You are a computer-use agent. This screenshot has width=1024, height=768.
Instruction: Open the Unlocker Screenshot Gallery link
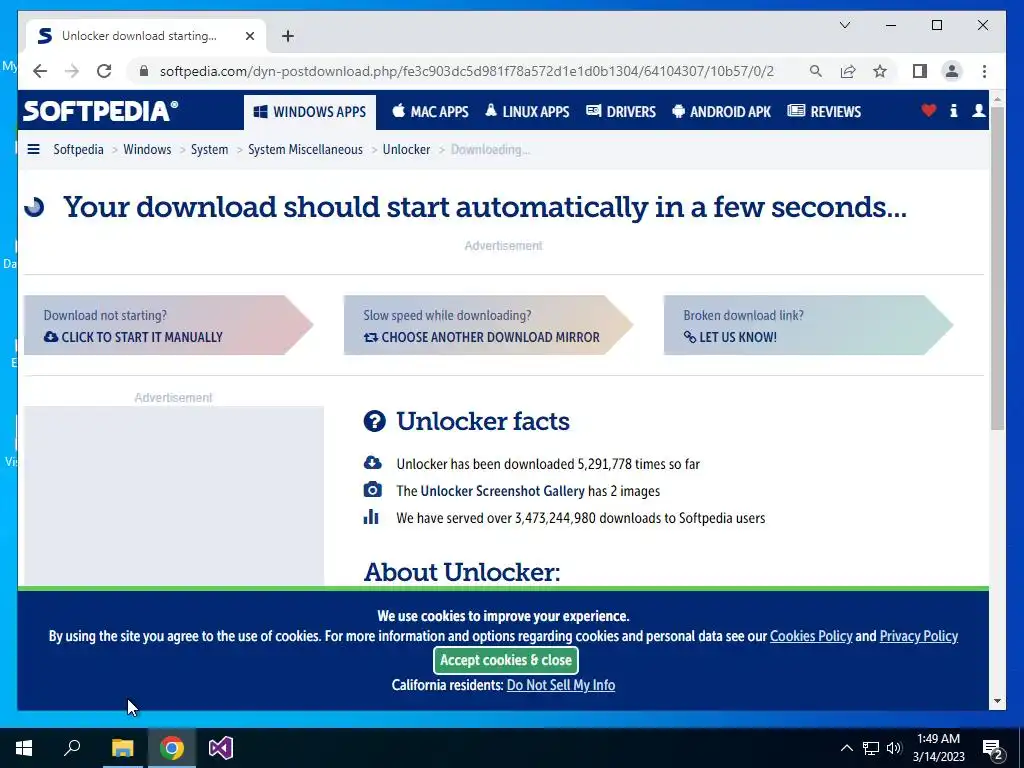click(x=502, y=491)
